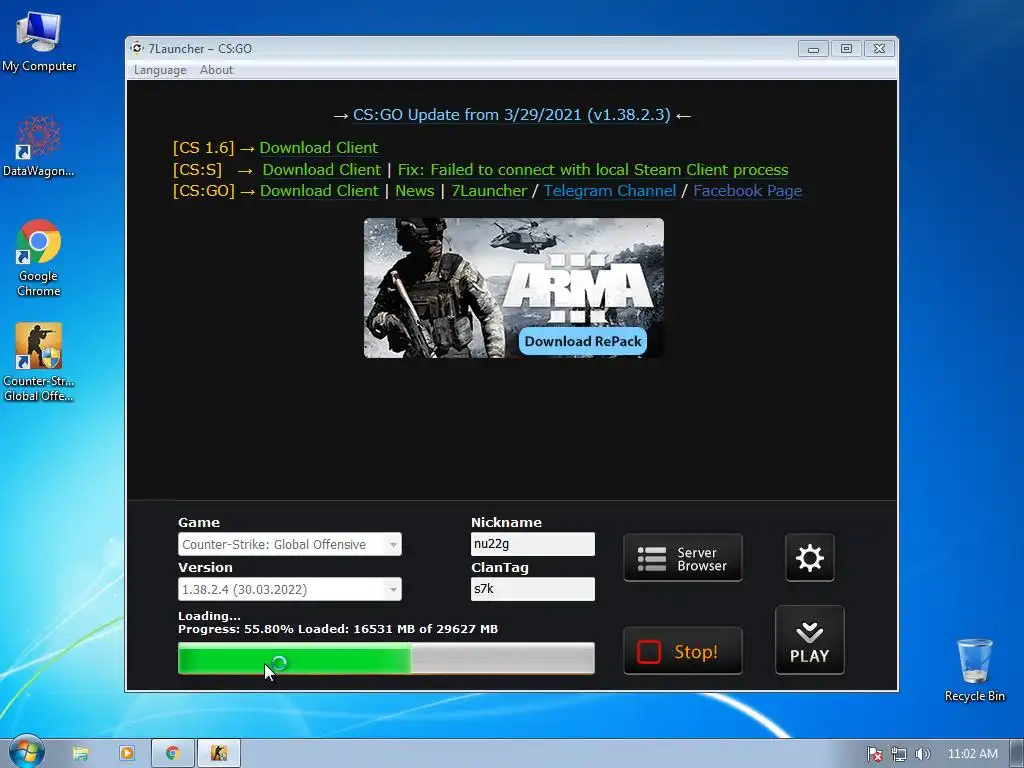Open the Steam Client process fix link

pyautogui.click(x=593, y=170)
